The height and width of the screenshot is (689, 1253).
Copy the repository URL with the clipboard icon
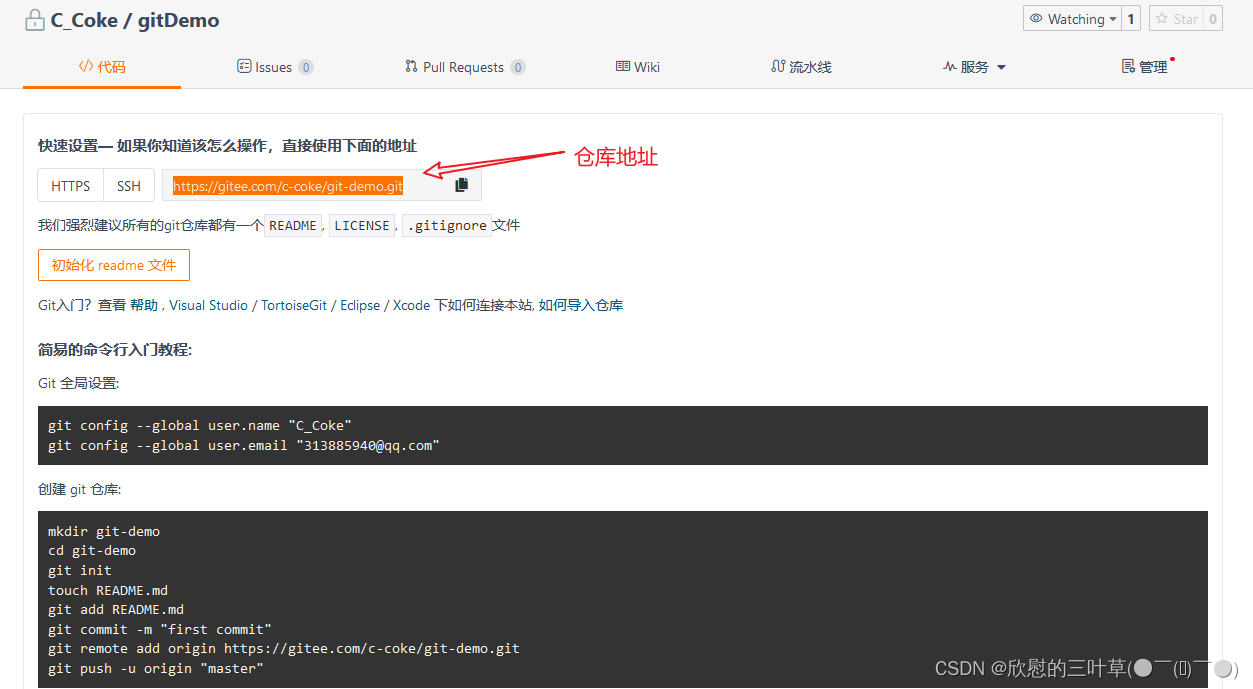[x=461, y=185]
